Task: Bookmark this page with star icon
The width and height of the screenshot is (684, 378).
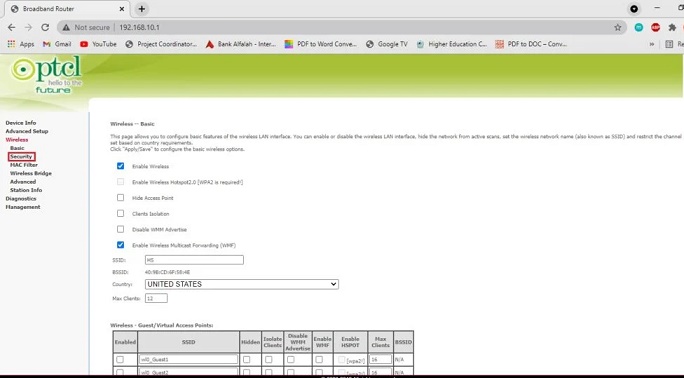Action: (x=618, y=27)
